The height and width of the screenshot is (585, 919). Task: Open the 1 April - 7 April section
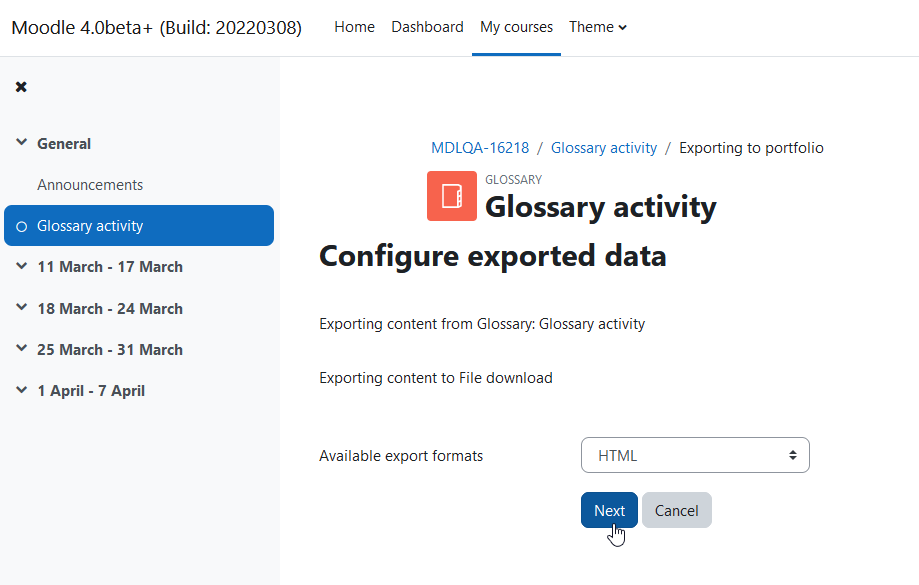tap(91, 390)
